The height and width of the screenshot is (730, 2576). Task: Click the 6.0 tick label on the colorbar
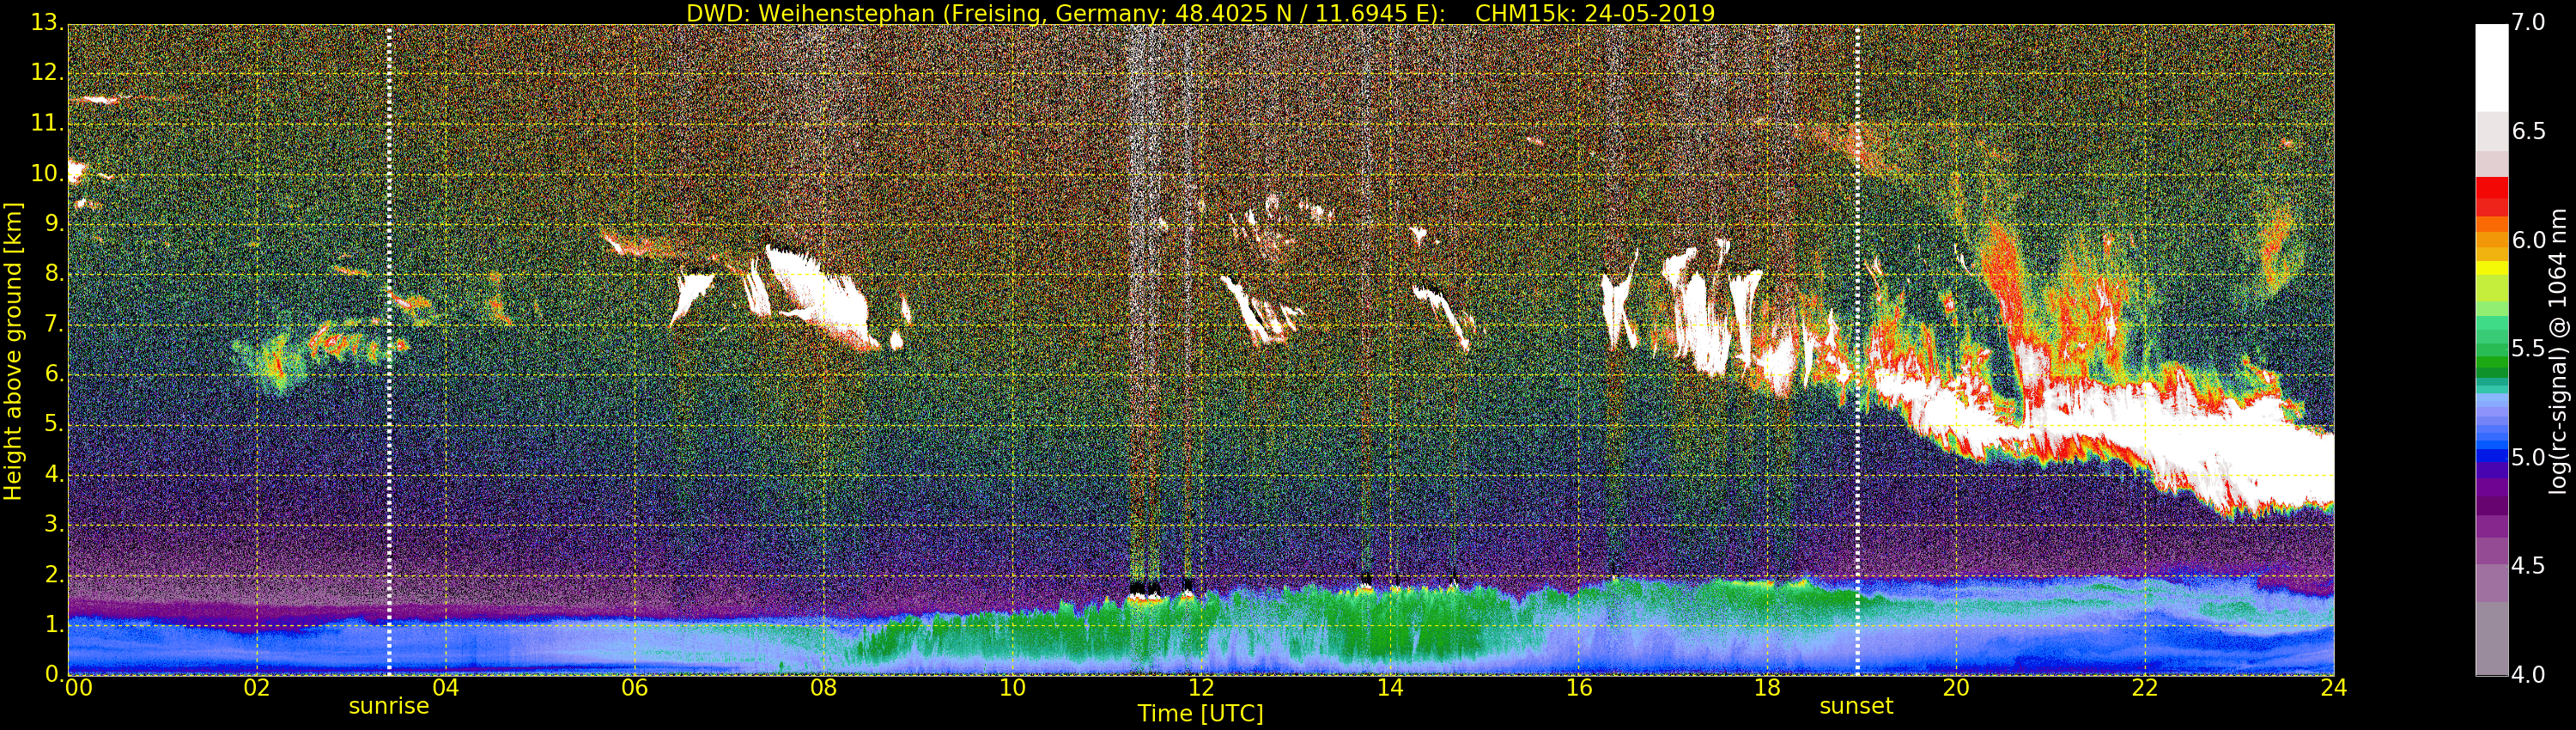(x=2529, y=240)
